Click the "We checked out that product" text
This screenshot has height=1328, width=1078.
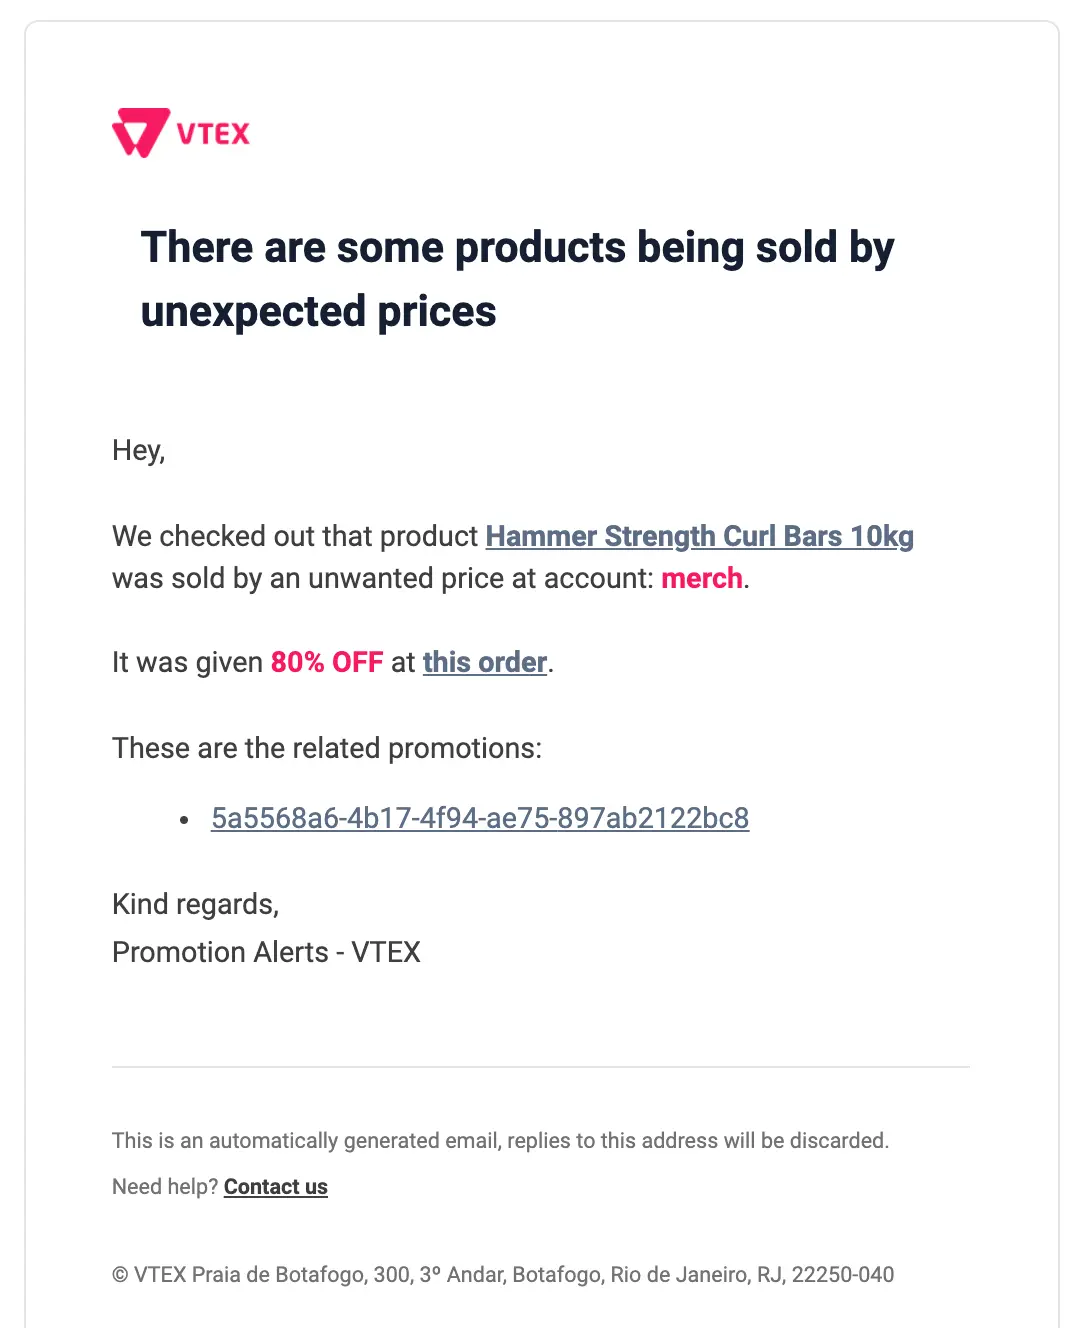click(295, 536)
